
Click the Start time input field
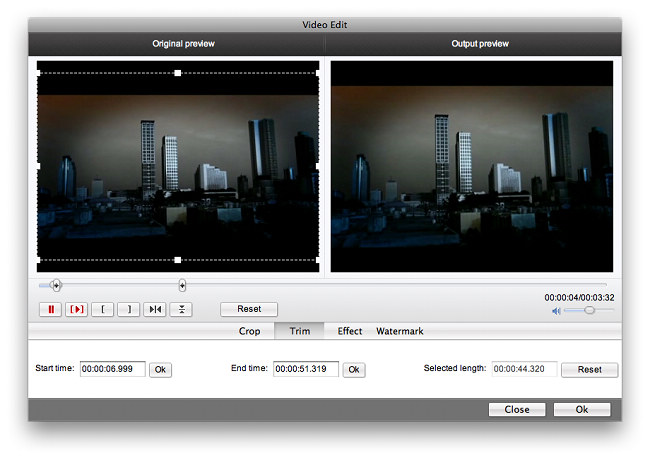pyautogui.click(x=113, y=369)
